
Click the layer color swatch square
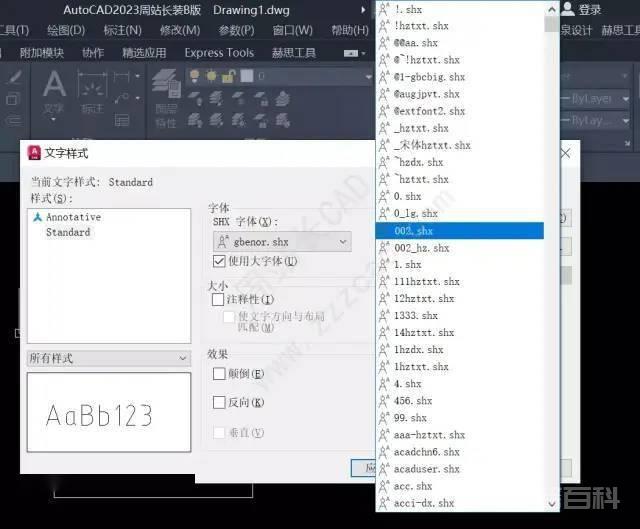[x=247, y=76]
